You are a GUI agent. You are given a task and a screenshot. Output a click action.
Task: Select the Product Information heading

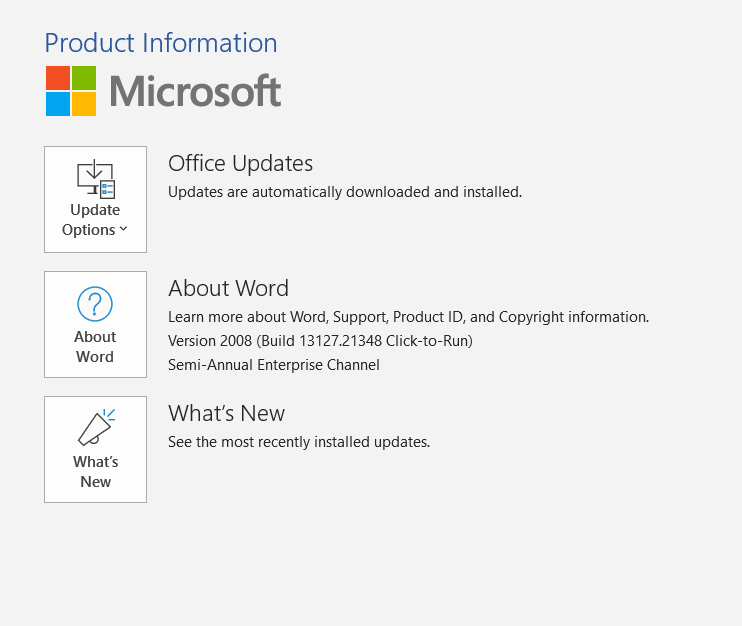coord(161,43)
